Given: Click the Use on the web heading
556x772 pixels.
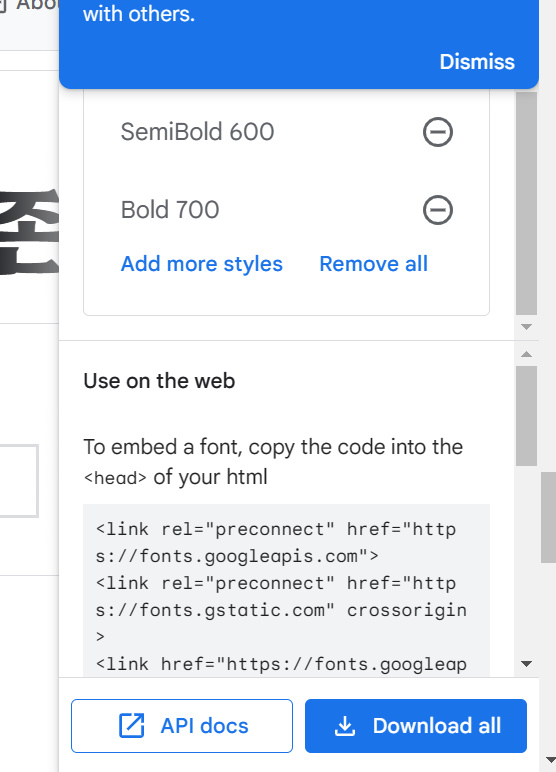Looking at the screenshot, I should point(159,381).
